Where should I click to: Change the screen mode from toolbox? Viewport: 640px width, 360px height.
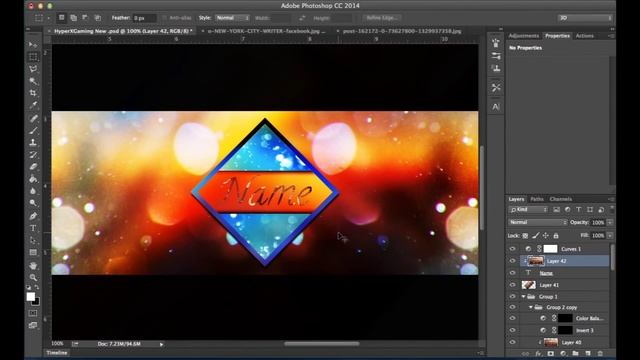(x=33, y=325)
